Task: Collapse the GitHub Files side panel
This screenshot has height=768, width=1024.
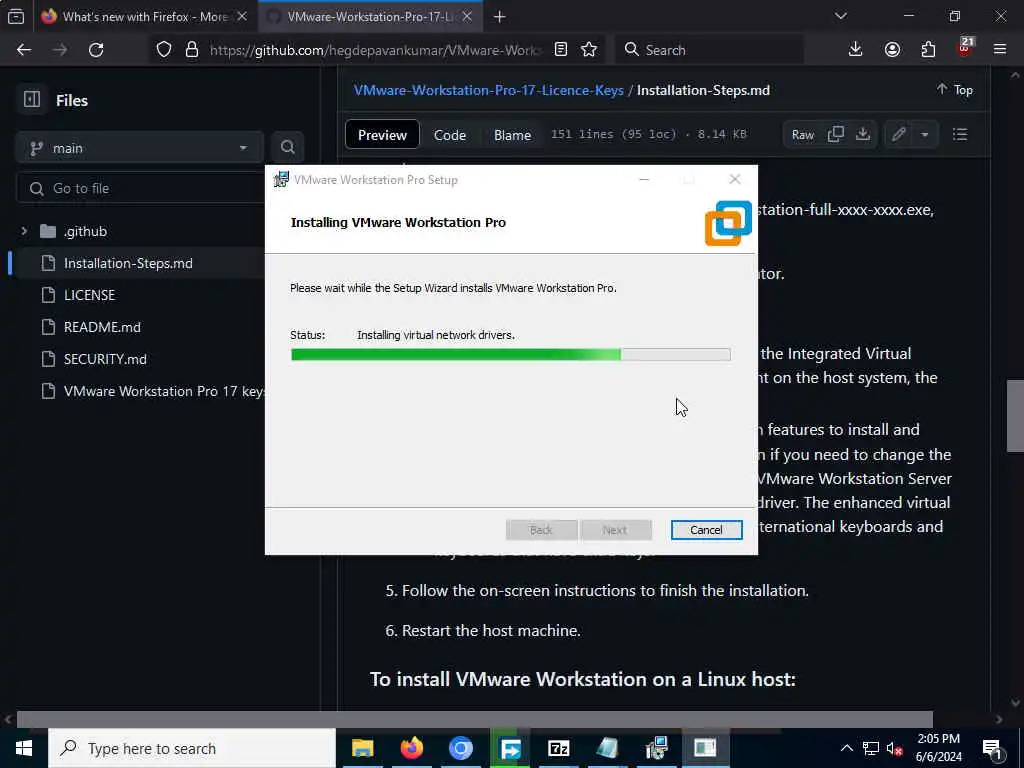Action: pos(32,100)
